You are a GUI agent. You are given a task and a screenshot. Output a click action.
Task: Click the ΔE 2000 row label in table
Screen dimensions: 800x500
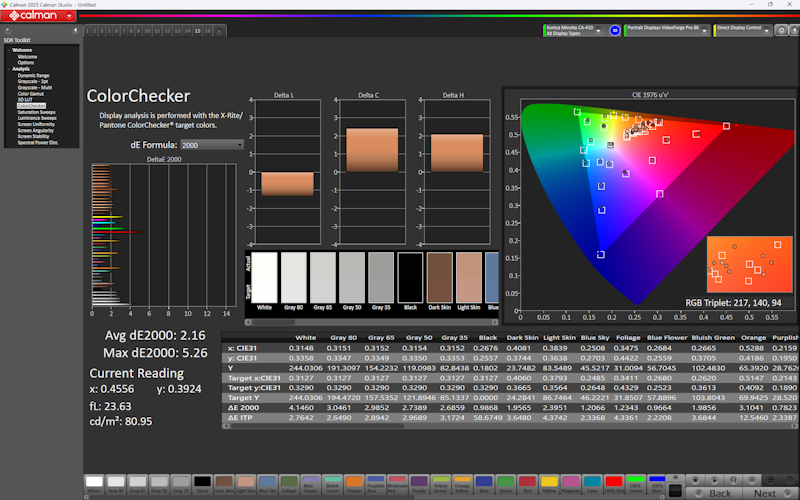coord(244,408)
